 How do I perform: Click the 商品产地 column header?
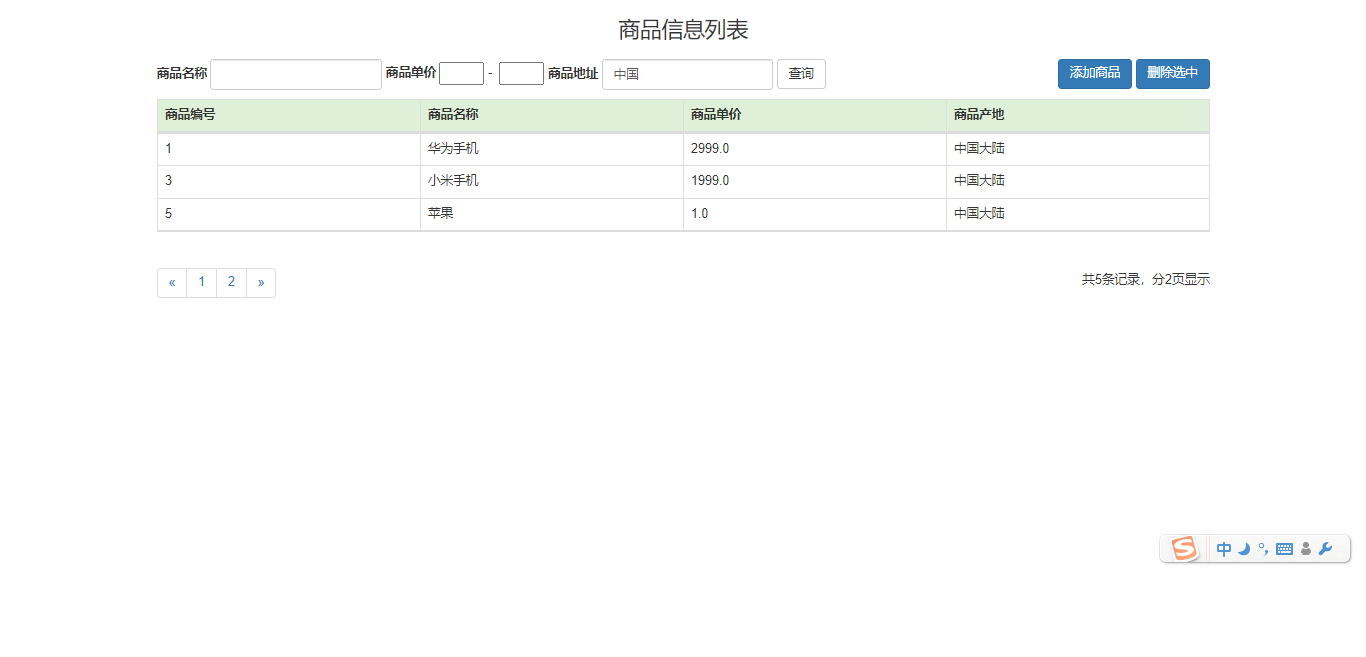(1078, 115)
